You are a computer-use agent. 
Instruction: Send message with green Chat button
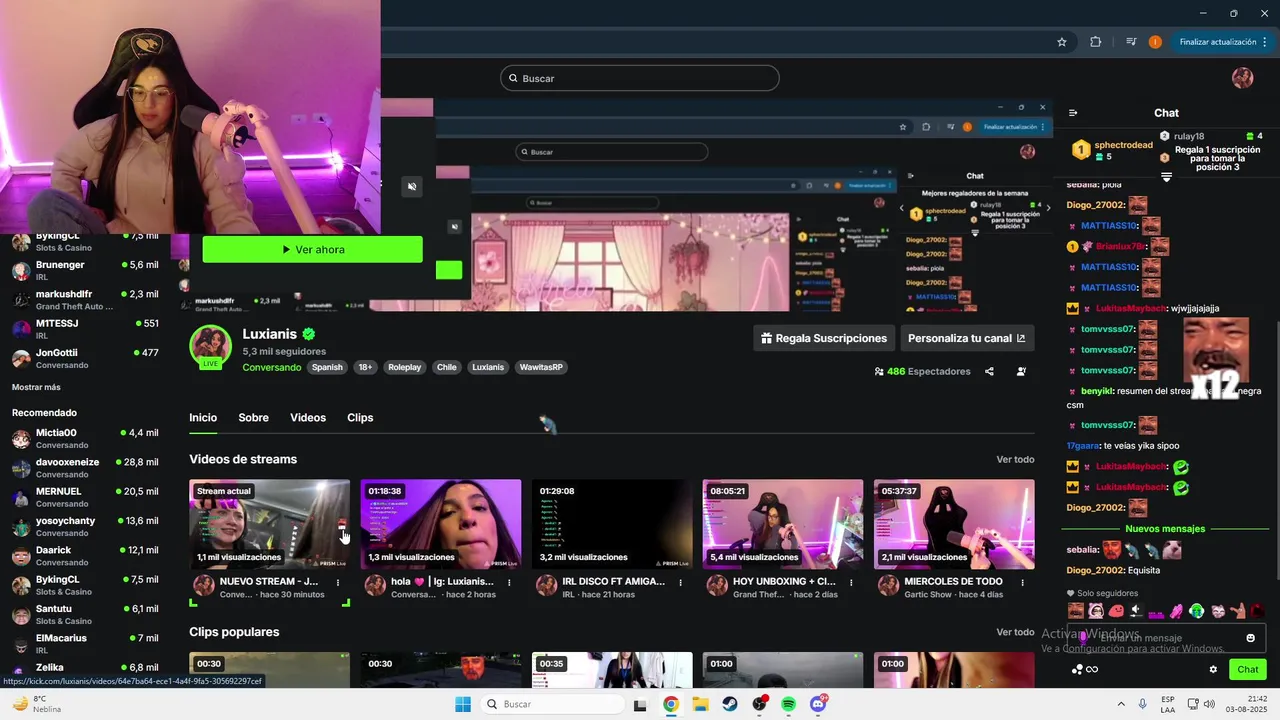click(x=1248, y=669)
